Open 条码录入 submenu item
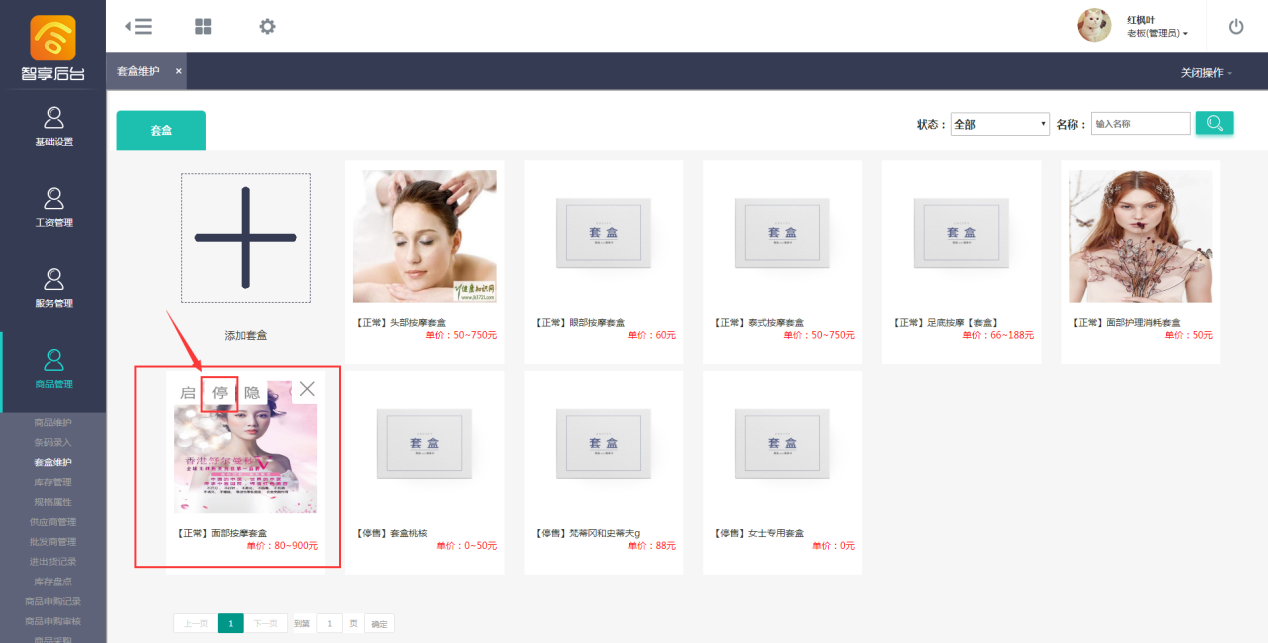Image resolution: width=1268 pixels, height=643 pixels. [x=53, y=442]
